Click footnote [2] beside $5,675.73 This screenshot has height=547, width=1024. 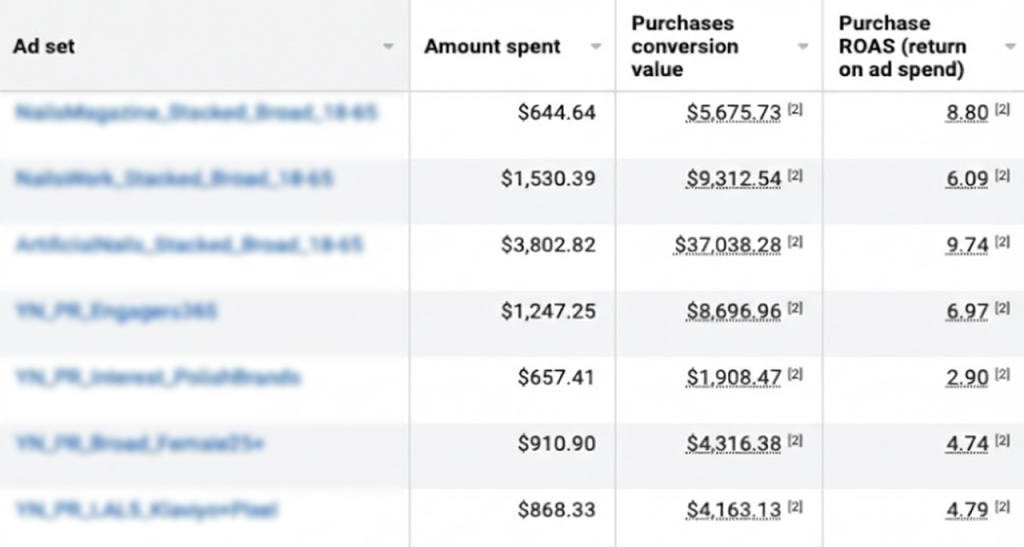(x=795, y=110)
